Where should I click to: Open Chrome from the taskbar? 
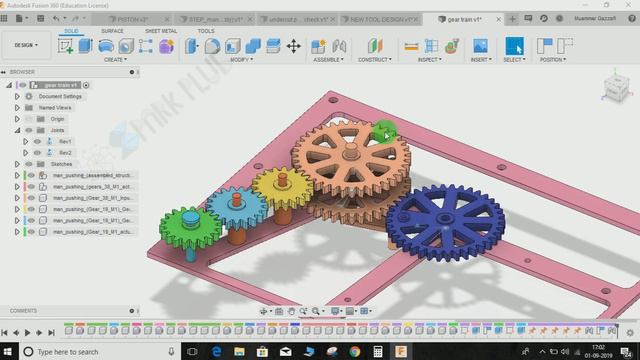(355, 351)
